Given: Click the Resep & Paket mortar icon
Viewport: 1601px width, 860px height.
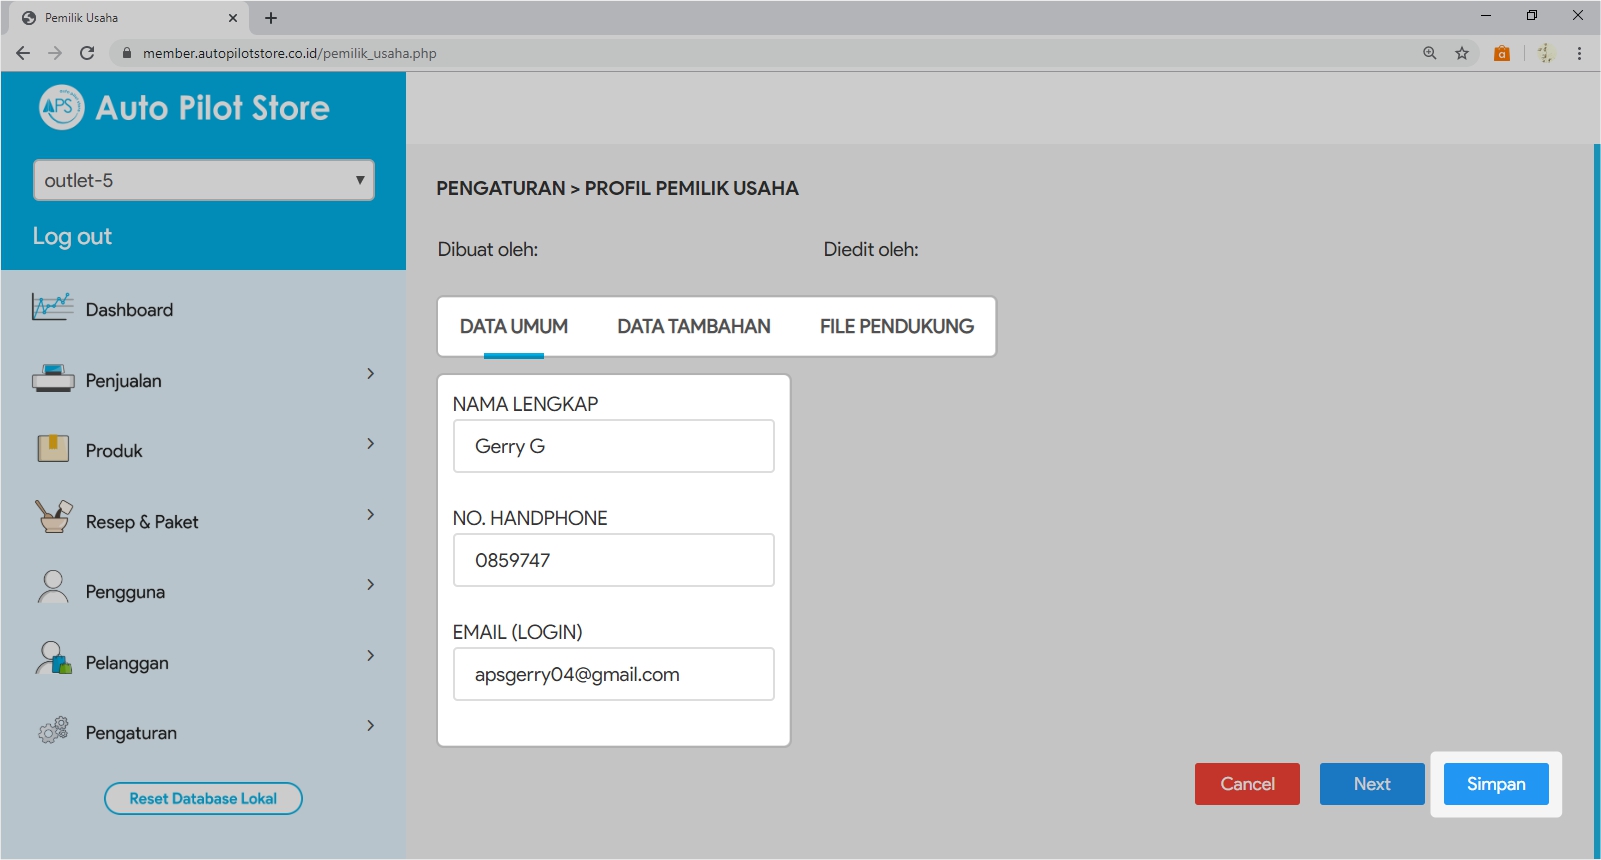Looking at the screenshot, I should [x=52, y=517].
